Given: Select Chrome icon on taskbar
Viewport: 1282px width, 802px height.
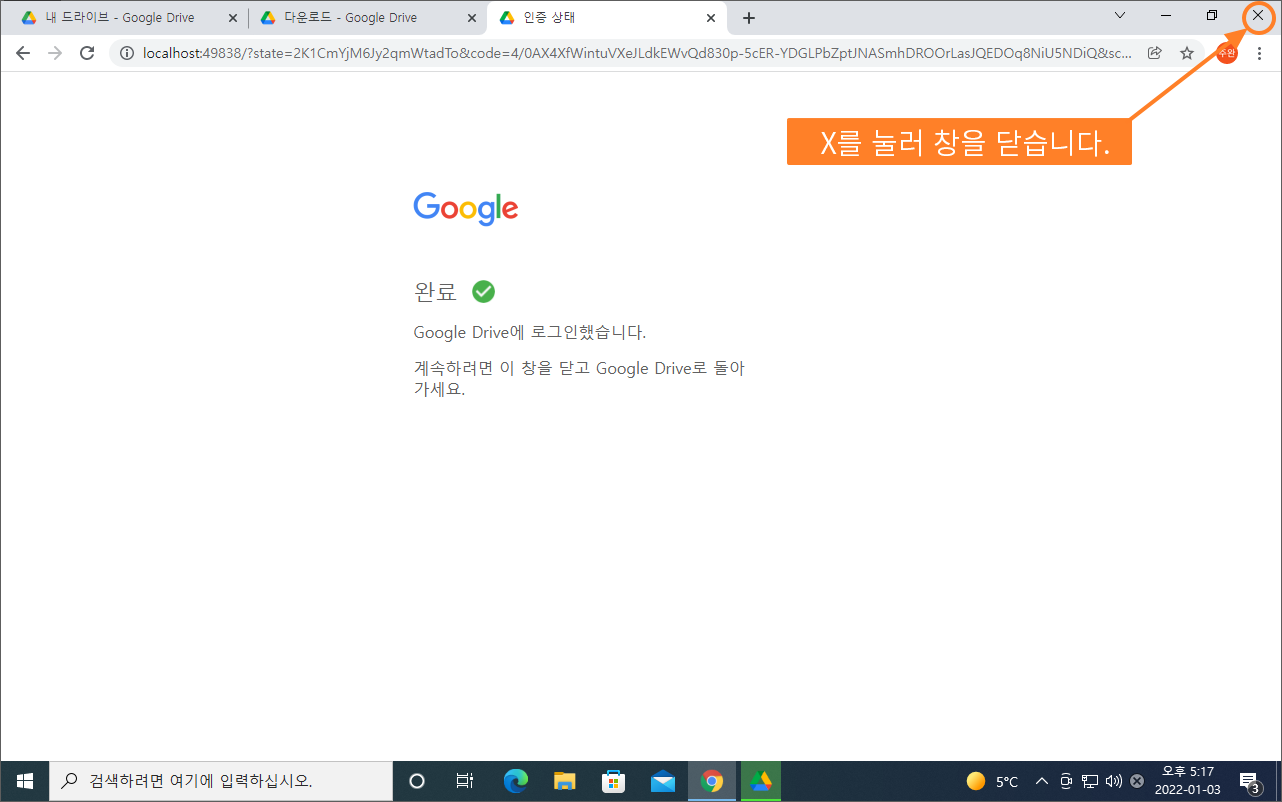Looking at the screenshot, I should [x=712, y=781].
